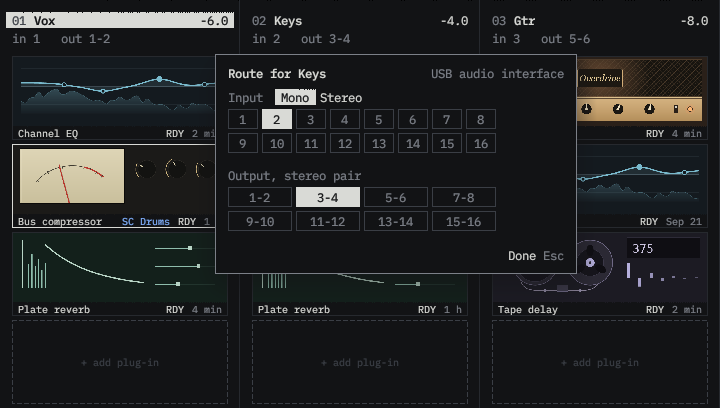This screenshot has width=720, height=408.
Task: Choose input channel 11
Action: (310, 144)
